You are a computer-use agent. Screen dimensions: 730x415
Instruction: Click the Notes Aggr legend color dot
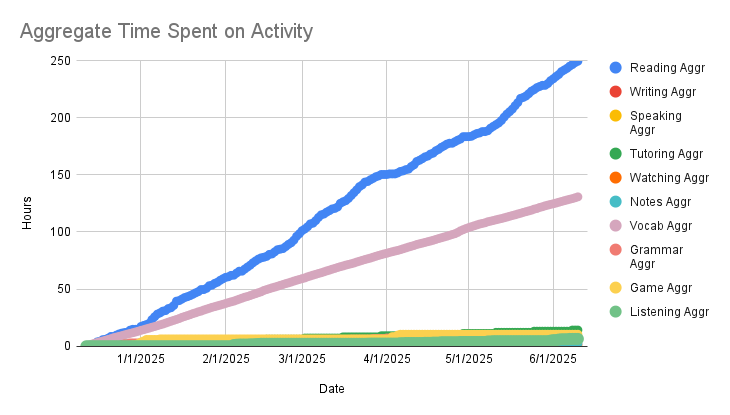pyautogui.click(x=616, y=202)
